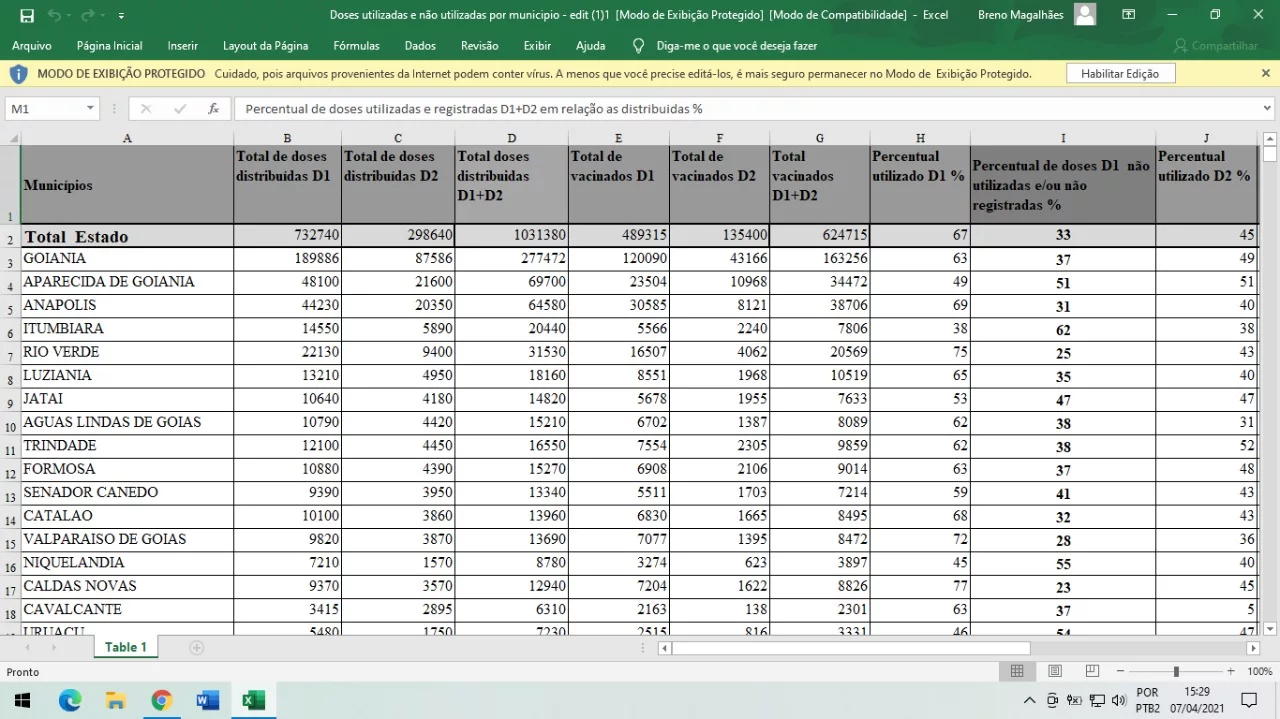
Task: Click the Save icon in title bar
Action: [x=27, y=15]
